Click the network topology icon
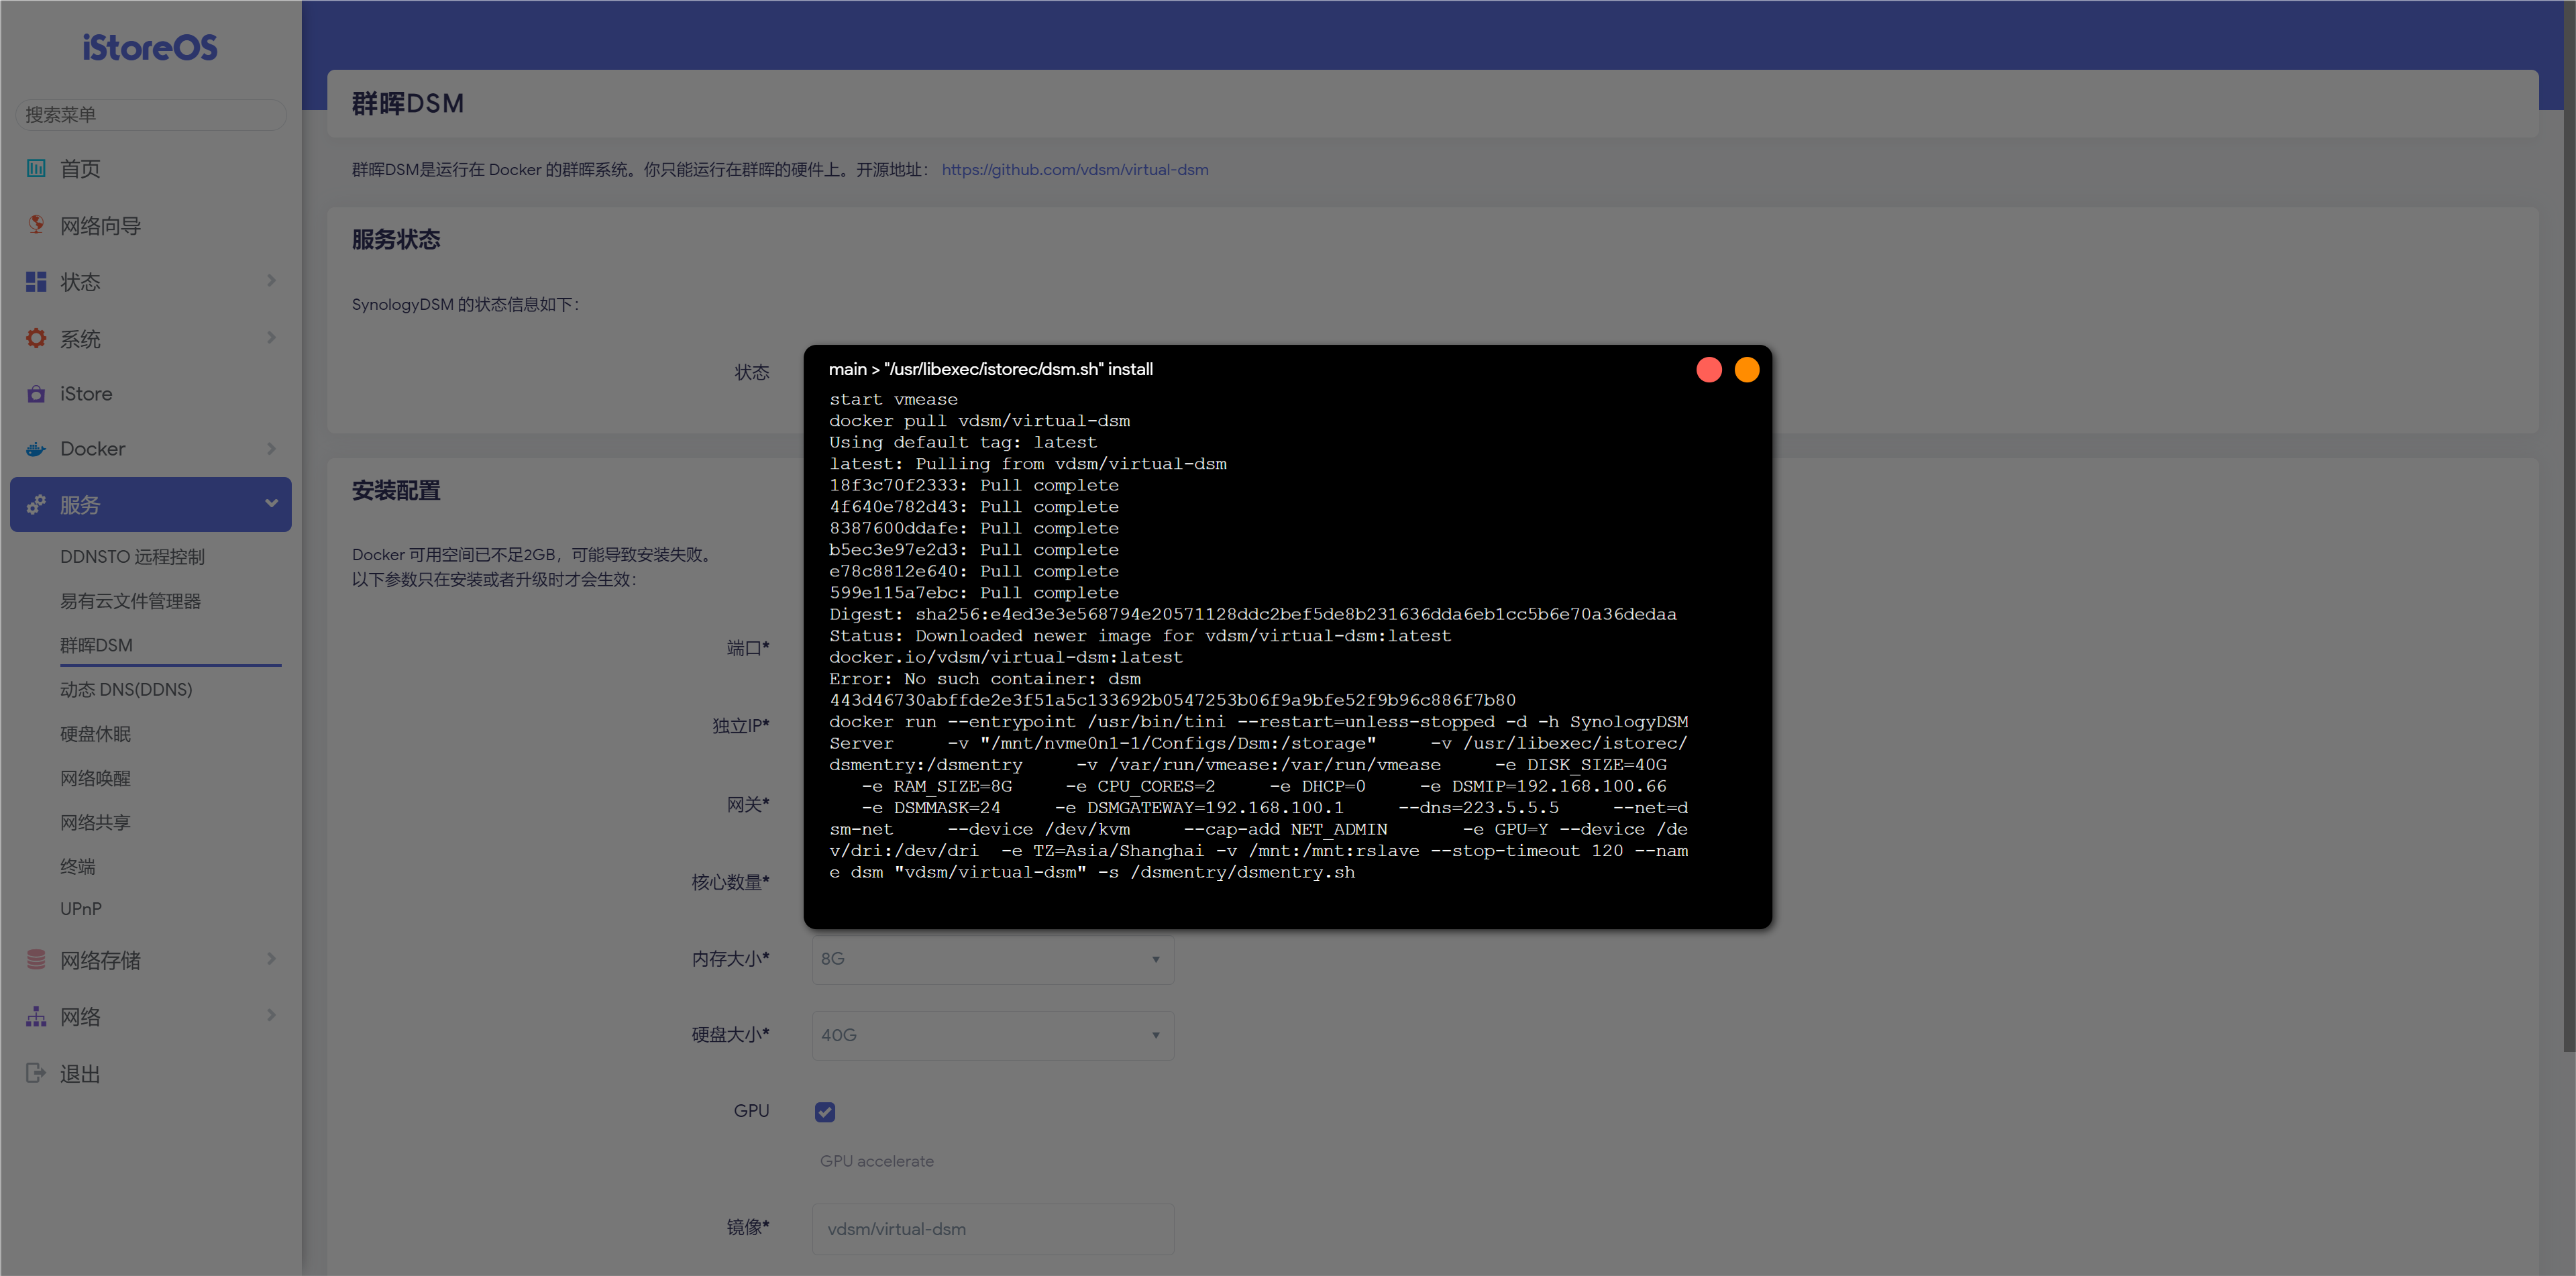 (x=36, y=1016)
